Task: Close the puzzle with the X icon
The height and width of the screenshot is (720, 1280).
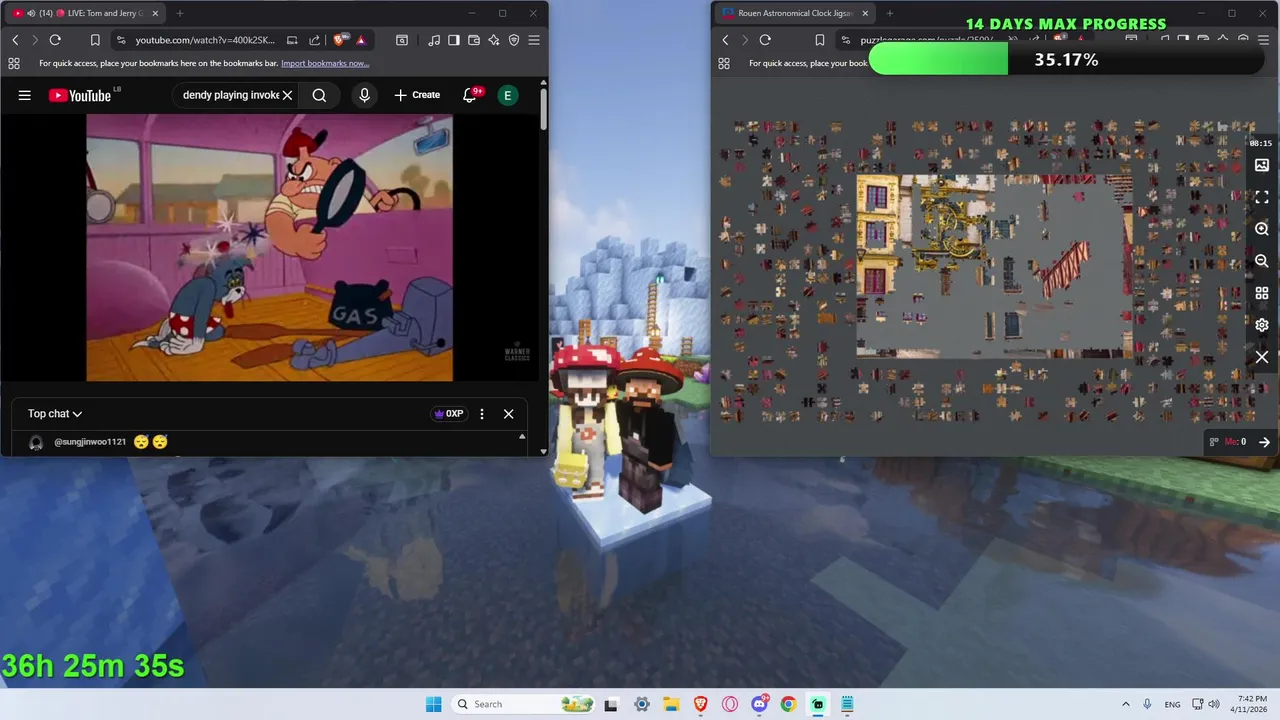Action: click(1262, 357)
